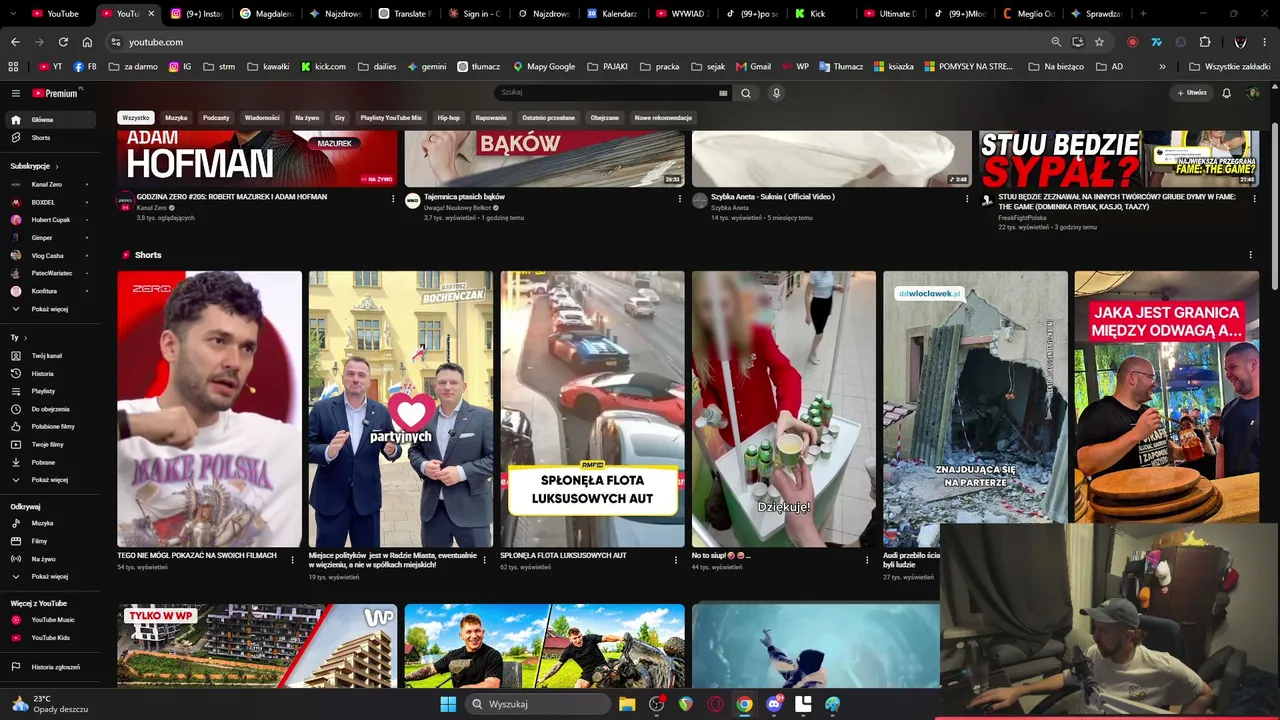
Task: Click the Windows taskbar Wyszukaj search box
Action: coord(538,704)
